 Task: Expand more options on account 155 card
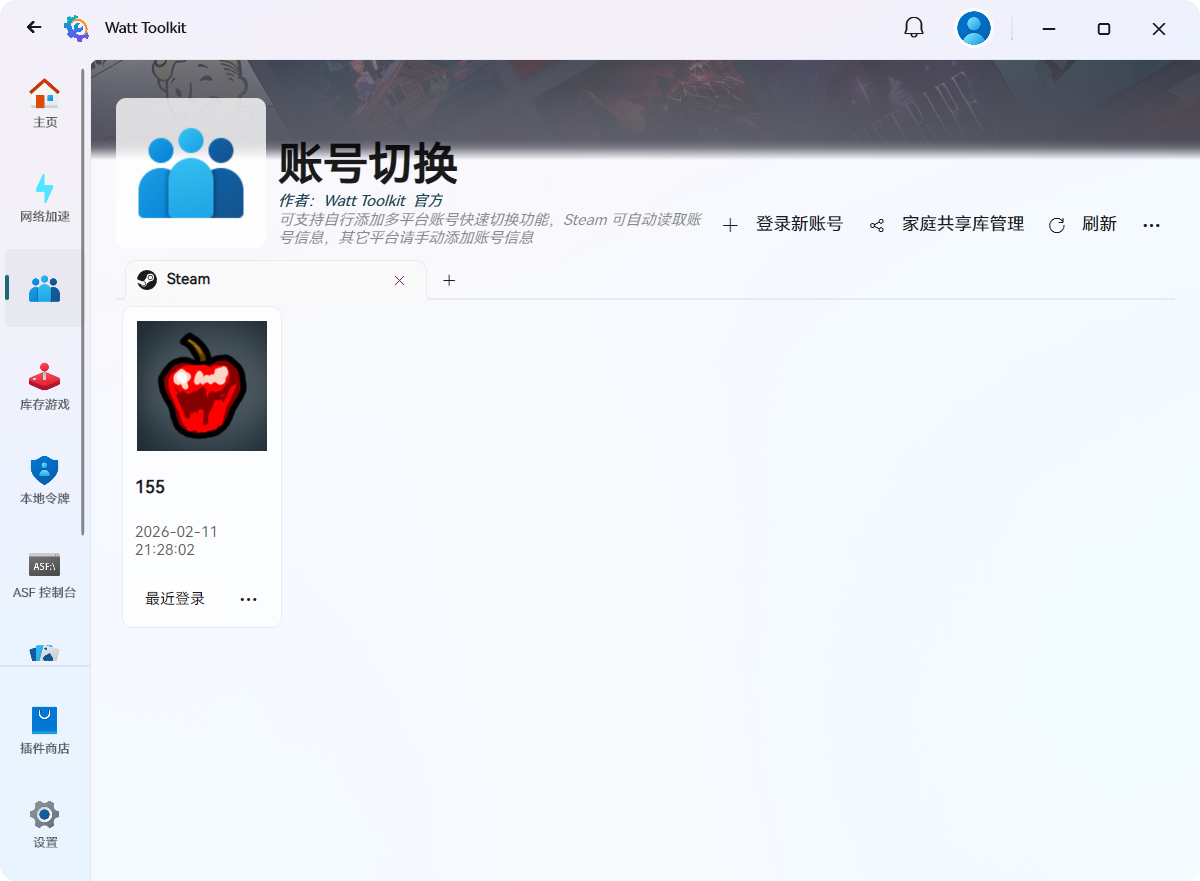point(249,599)
